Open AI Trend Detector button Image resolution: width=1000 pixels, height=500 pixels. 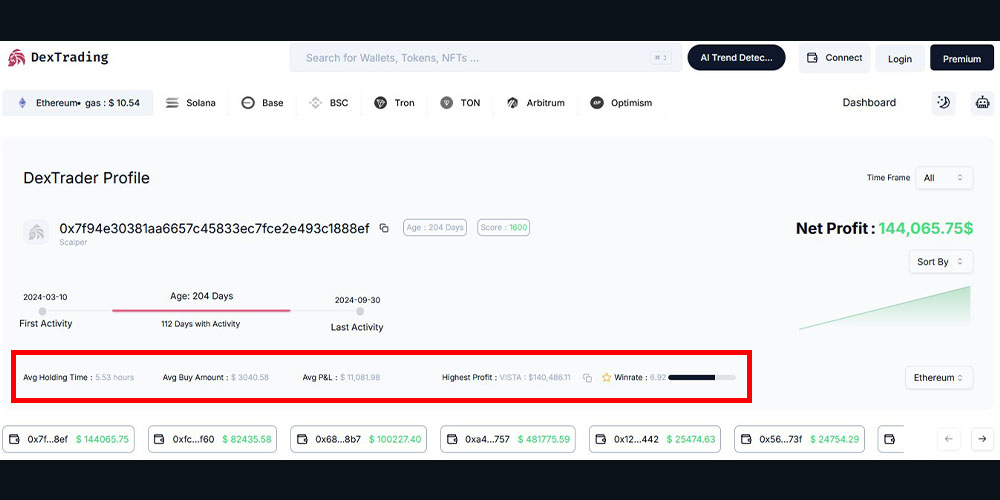[x=736, y=57]
